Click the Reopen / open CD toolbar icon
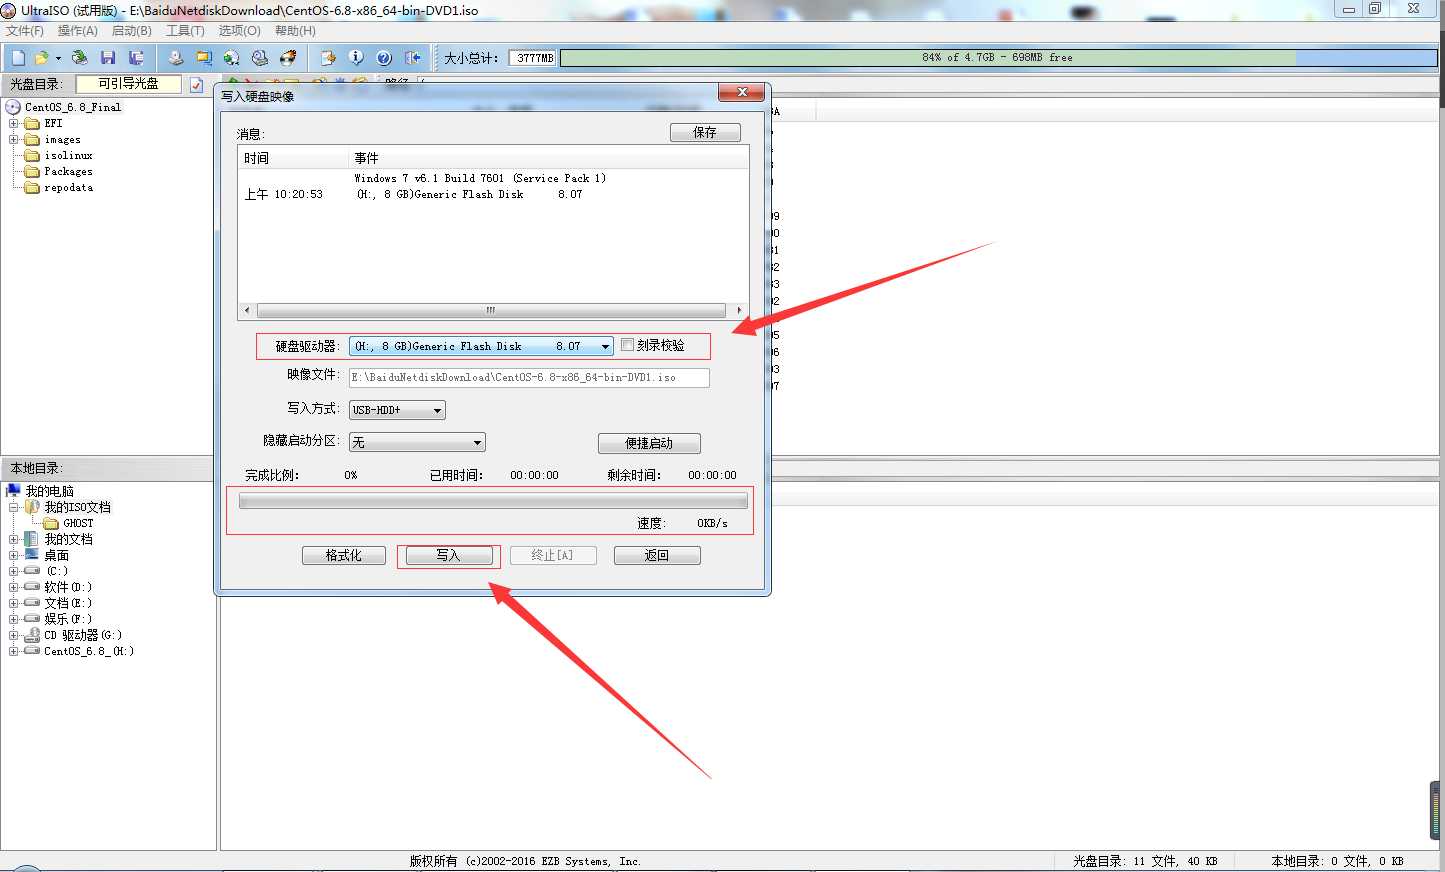1445x872 pixels. pyautogui.click(x=80, y=58)
